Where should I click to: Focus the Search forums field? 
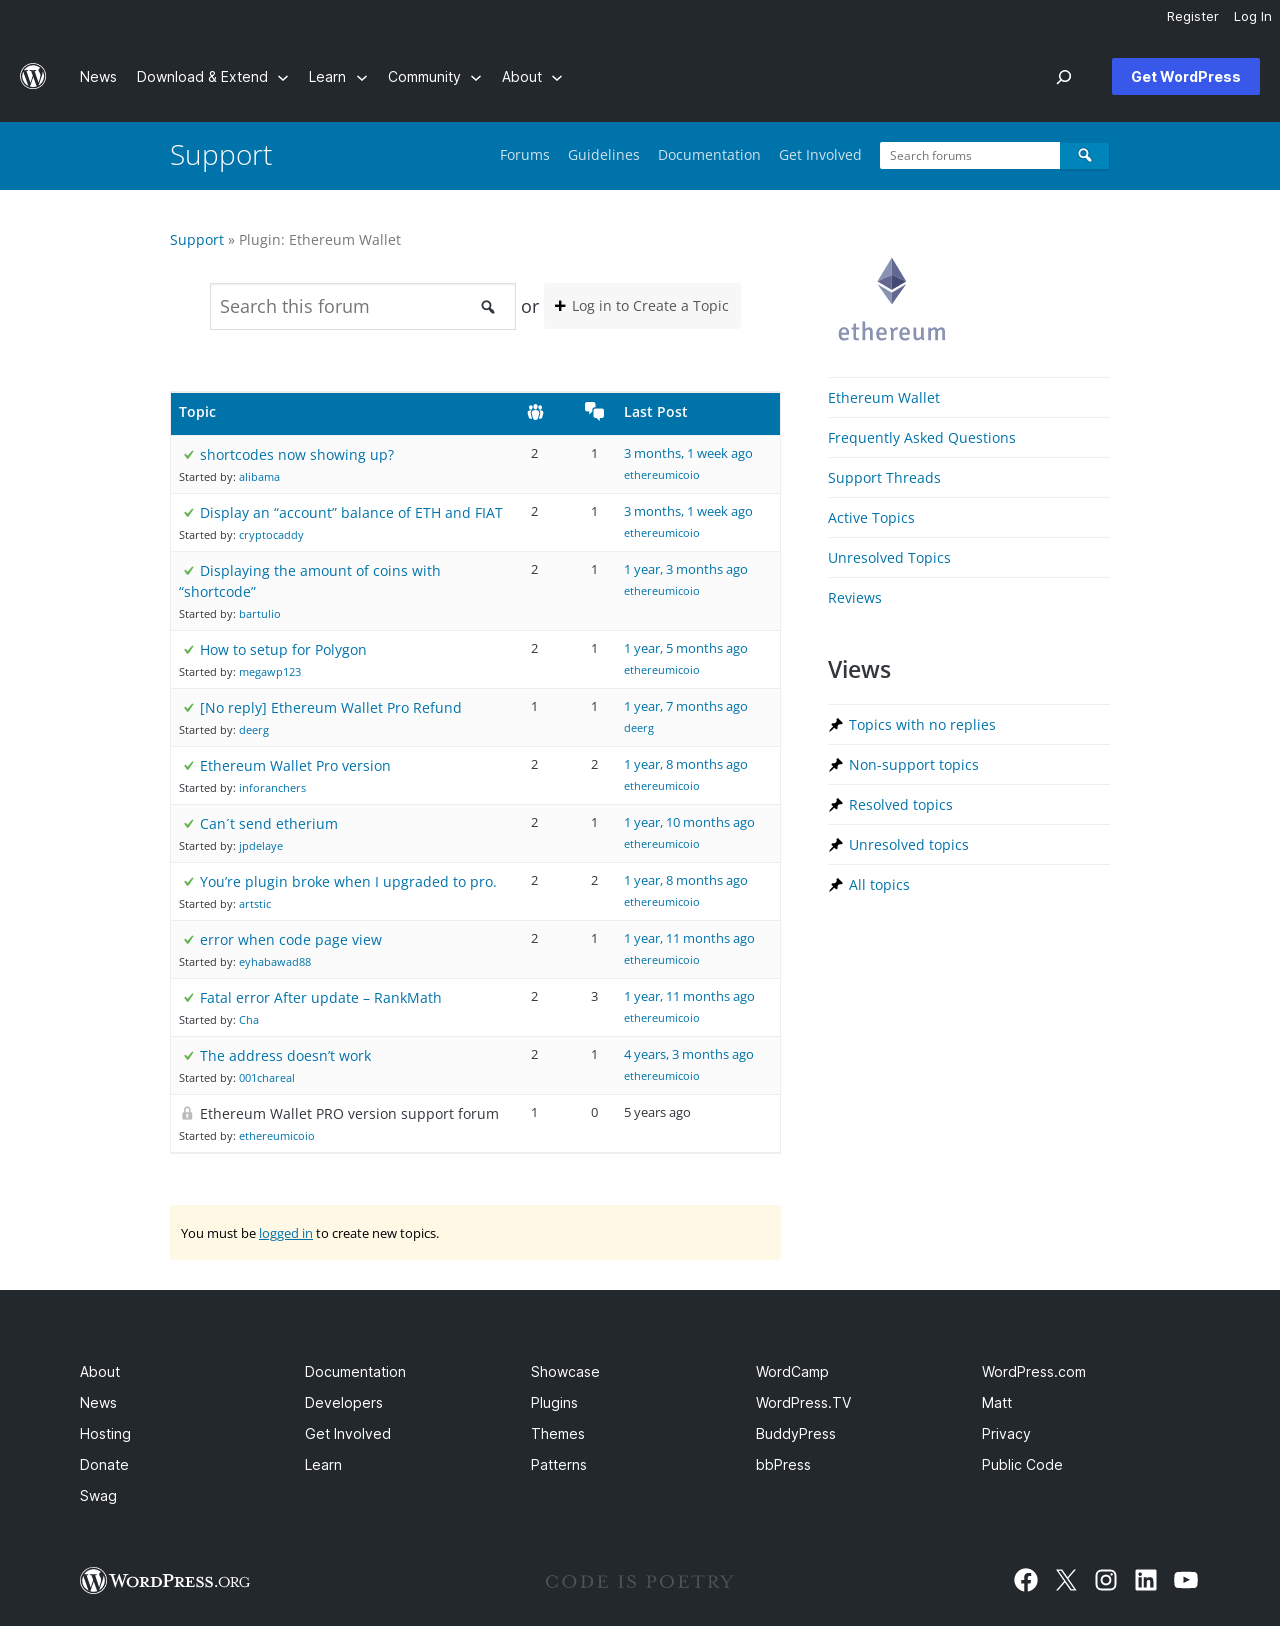(x=970, y=155)
